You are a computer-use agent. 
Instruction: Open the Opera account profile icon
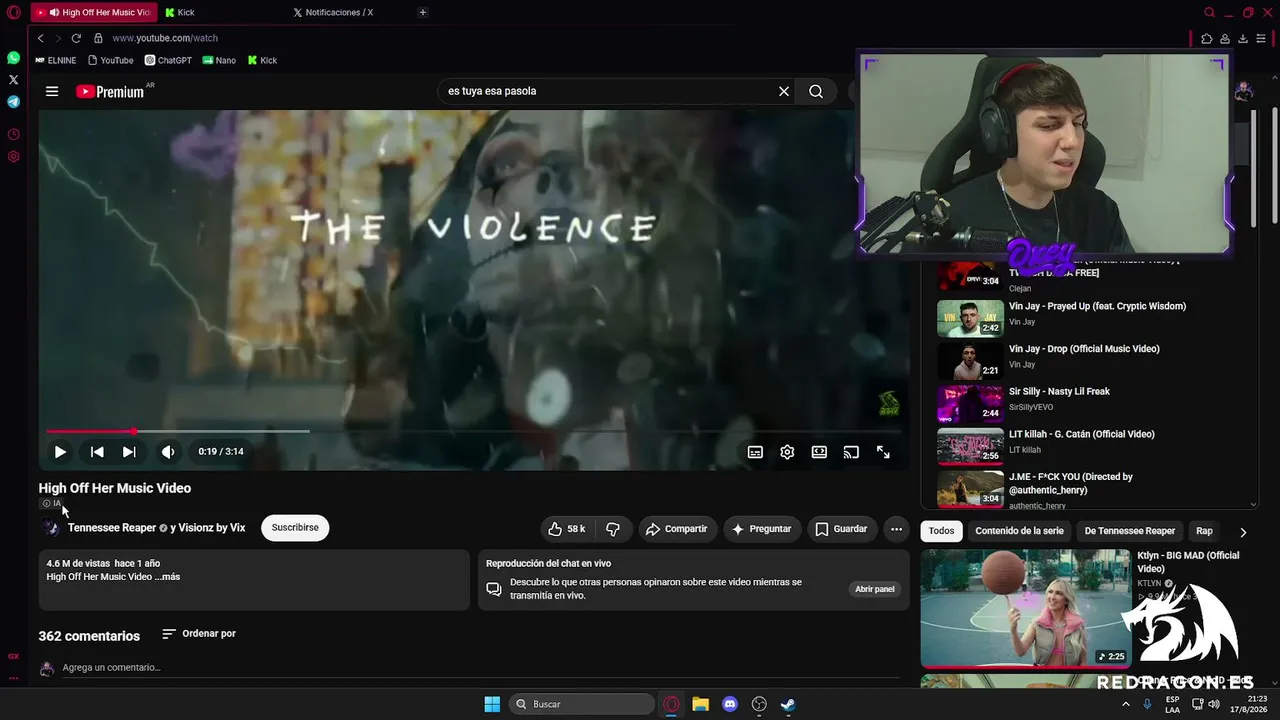click(1225, 39)
